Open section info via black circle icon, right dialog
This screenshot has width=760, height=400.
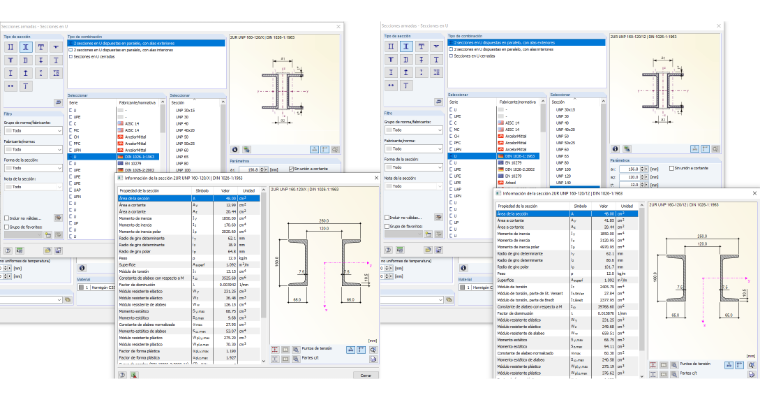pos(616,149)
